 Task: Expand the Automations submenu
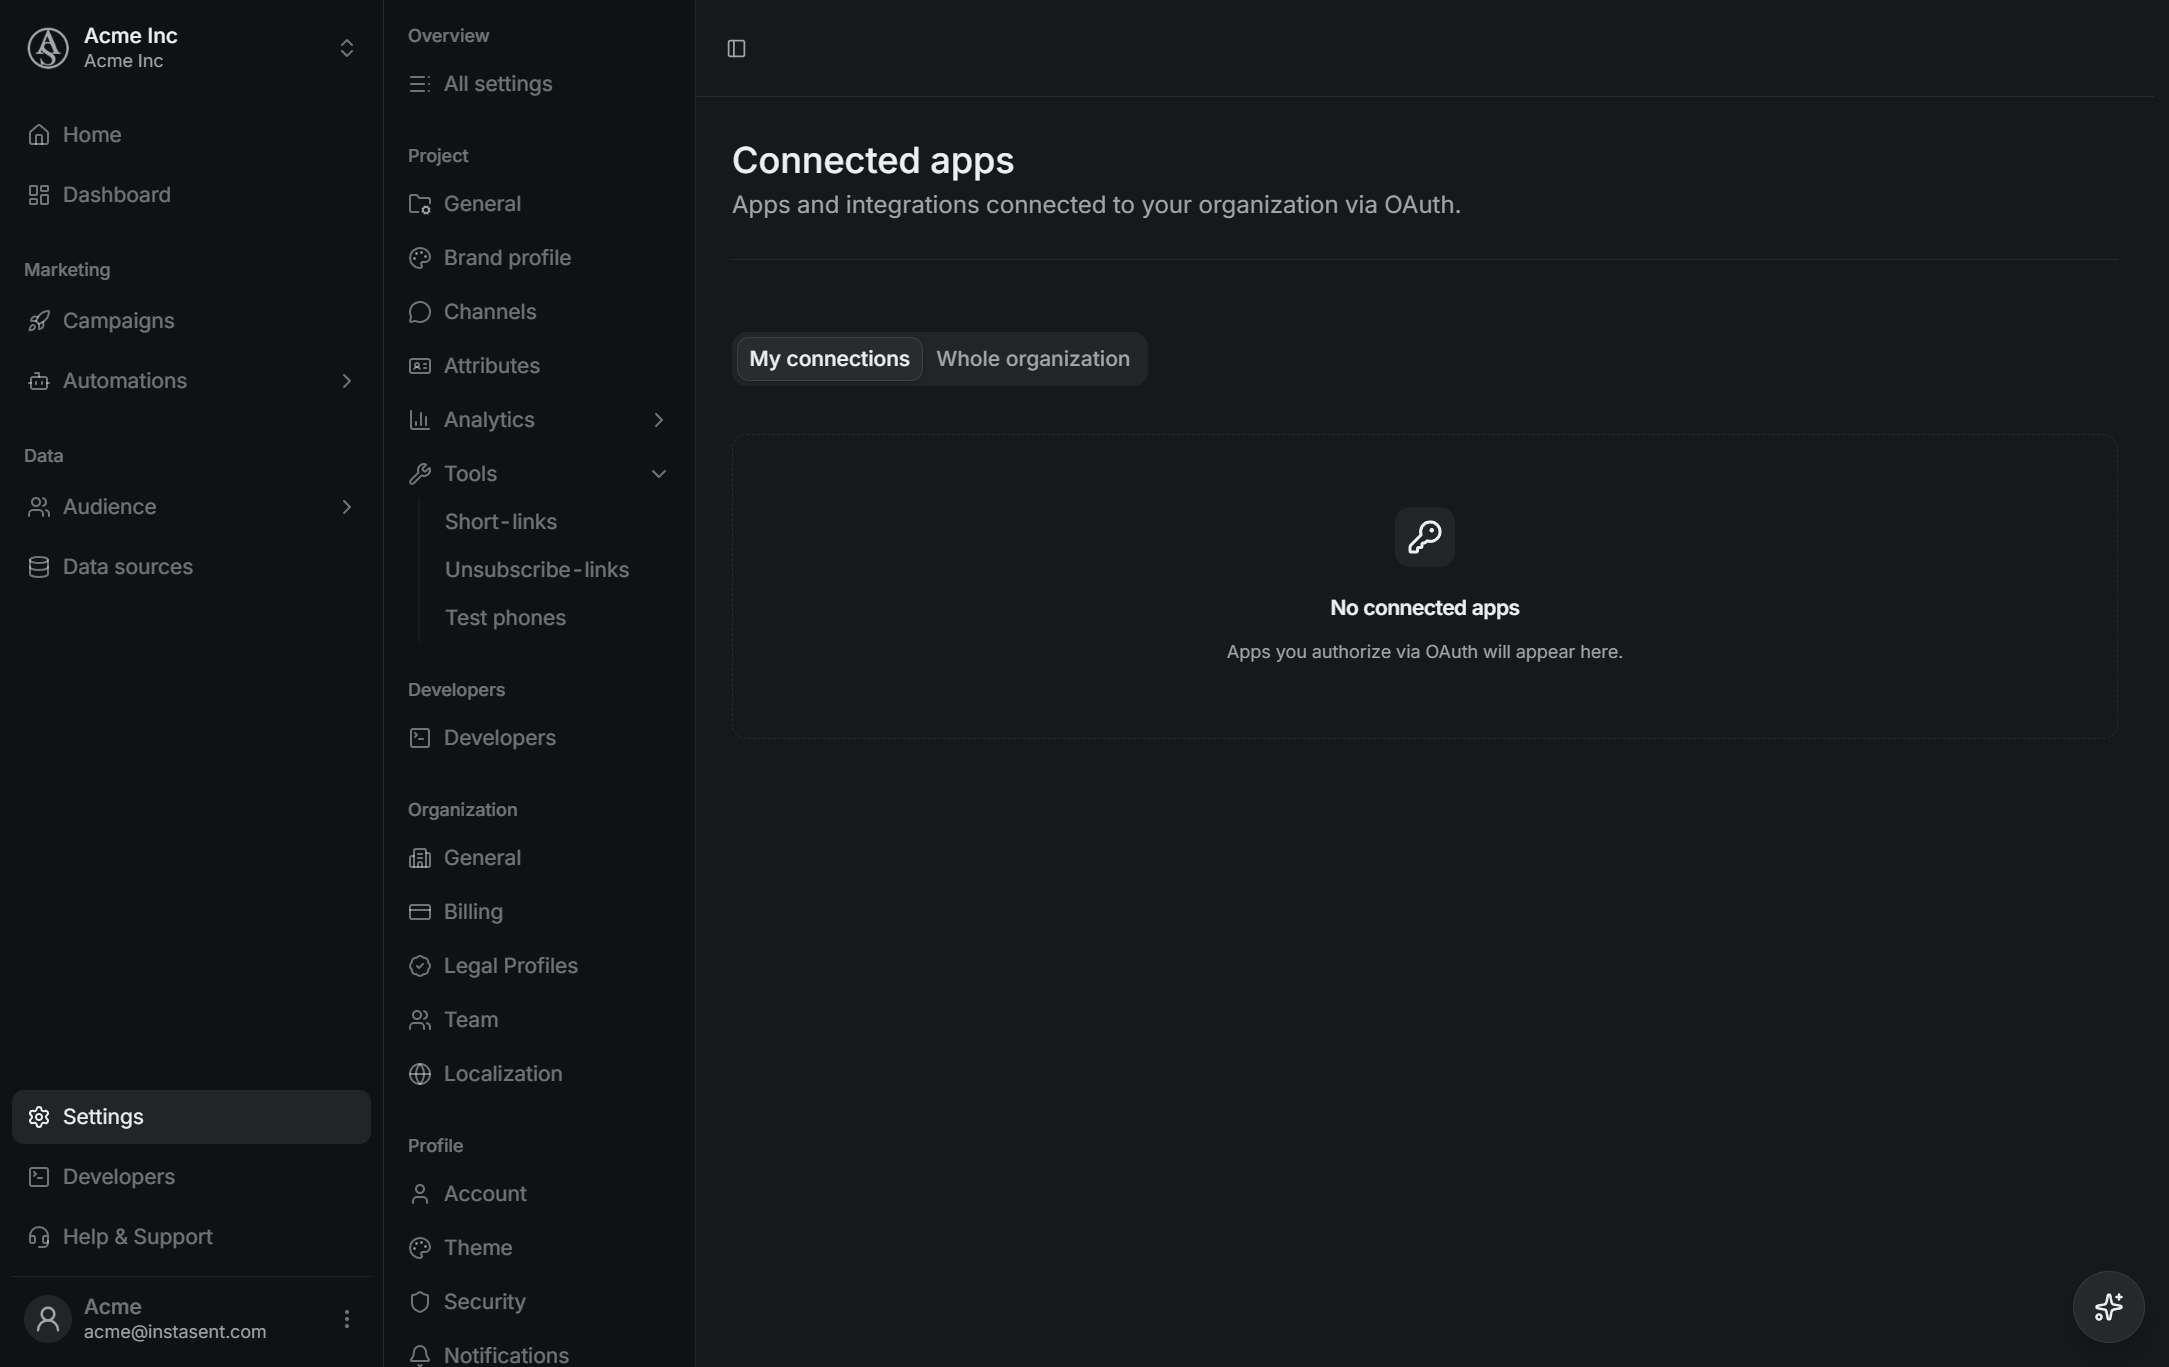[x=346, y=381]
